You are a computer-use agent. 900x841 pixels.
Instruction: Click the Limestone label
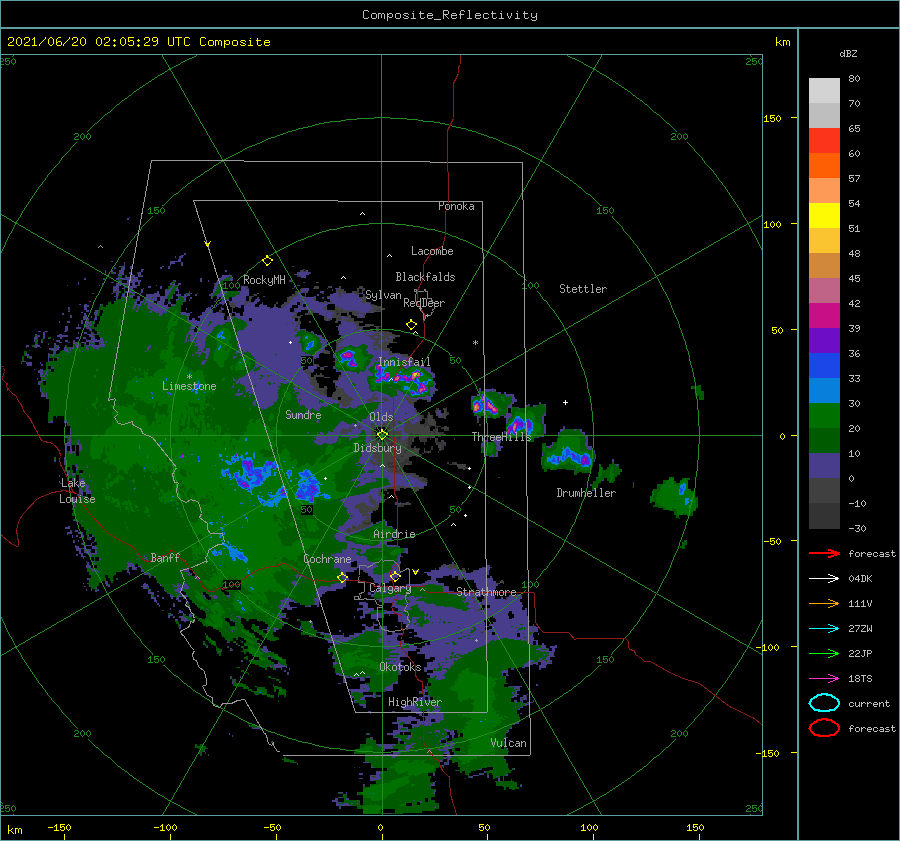[x=189, y=386]
